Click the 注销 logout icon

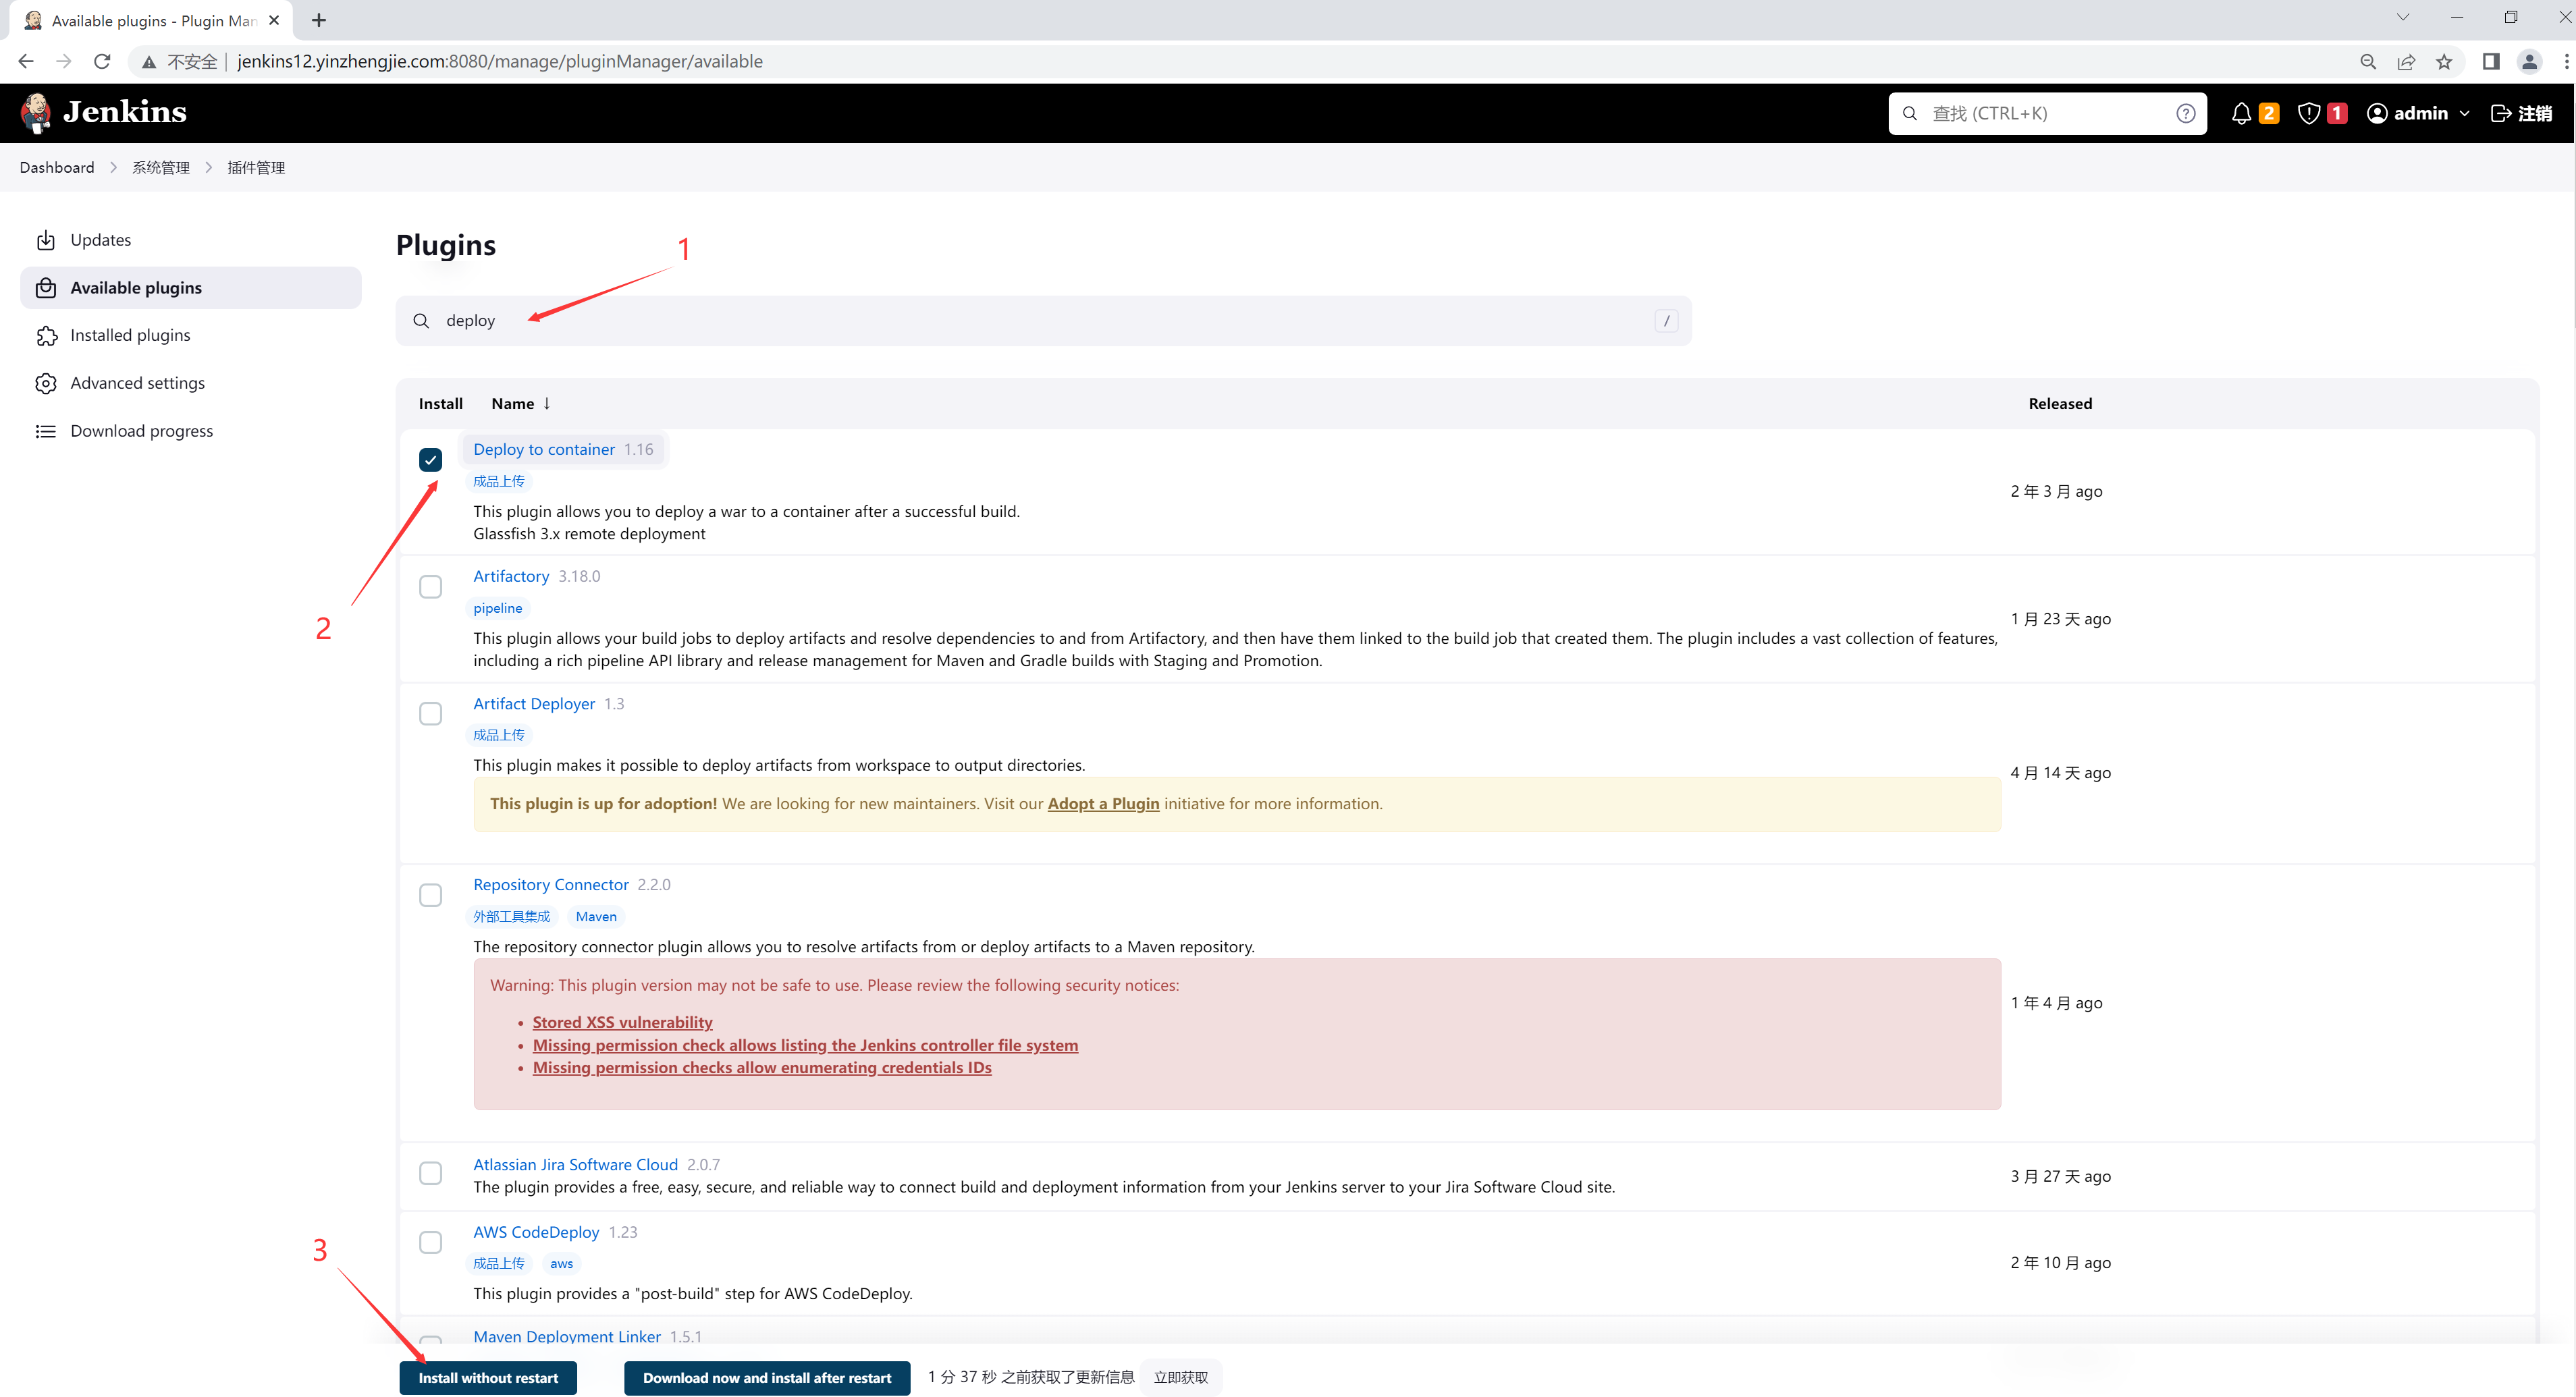[2501, 114]
